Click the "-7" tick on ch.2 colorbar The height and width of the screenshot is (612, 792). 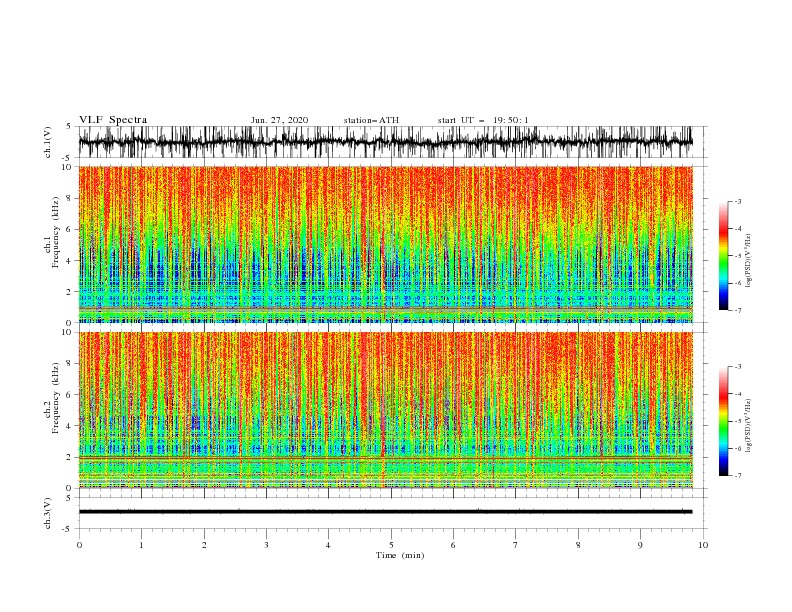click(x=737, y=475)
